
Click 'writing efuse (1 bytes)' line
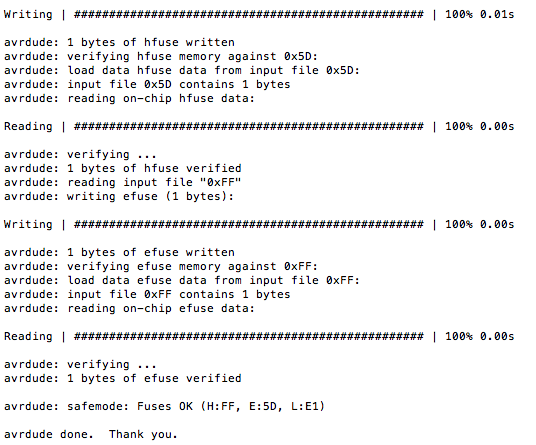point(119,197)
